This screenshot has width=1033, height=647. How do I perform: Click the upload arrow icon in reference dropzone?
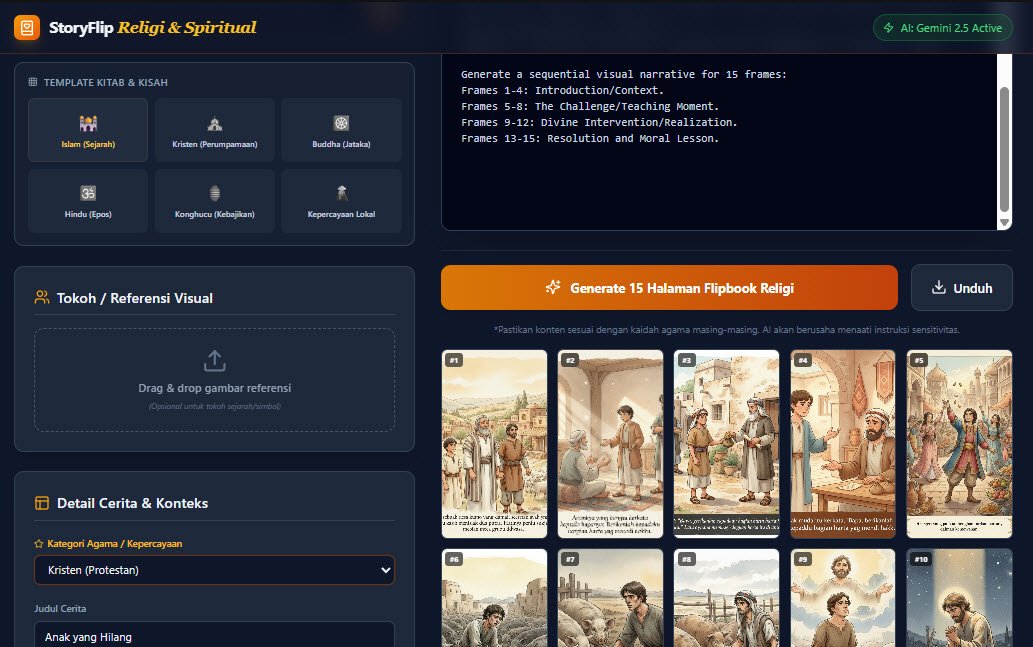pyautogui.click(x=215, y=361)
